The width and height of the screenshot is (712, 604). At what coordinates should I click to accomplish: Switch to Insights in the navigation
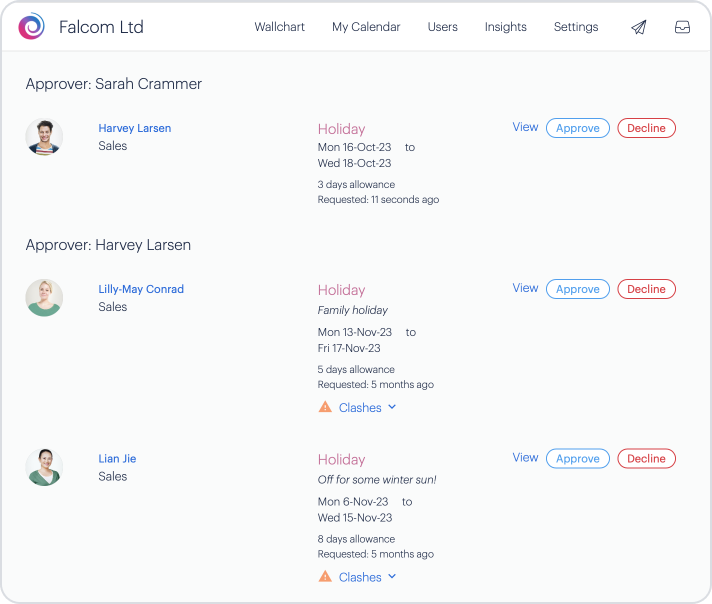505,27
